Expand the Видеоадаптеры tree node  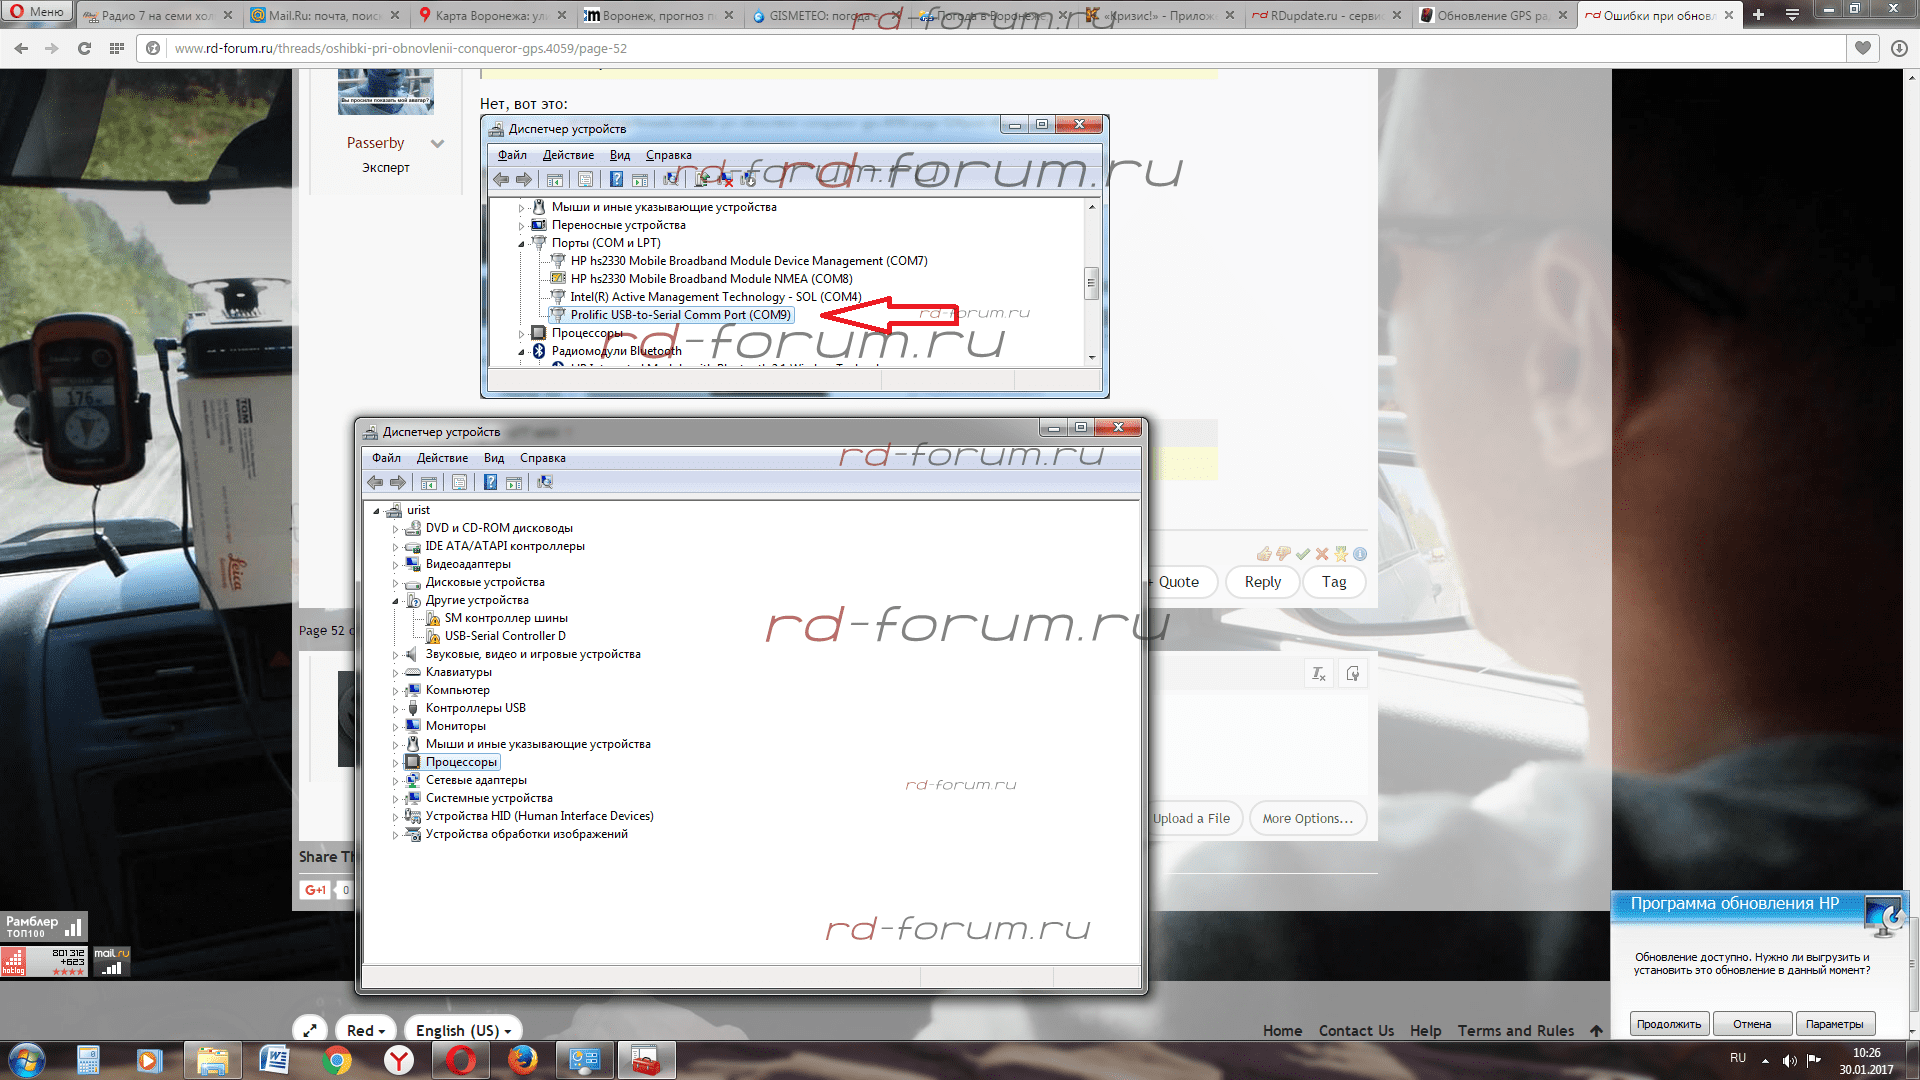pyautogui.click(x=396, y=565)
